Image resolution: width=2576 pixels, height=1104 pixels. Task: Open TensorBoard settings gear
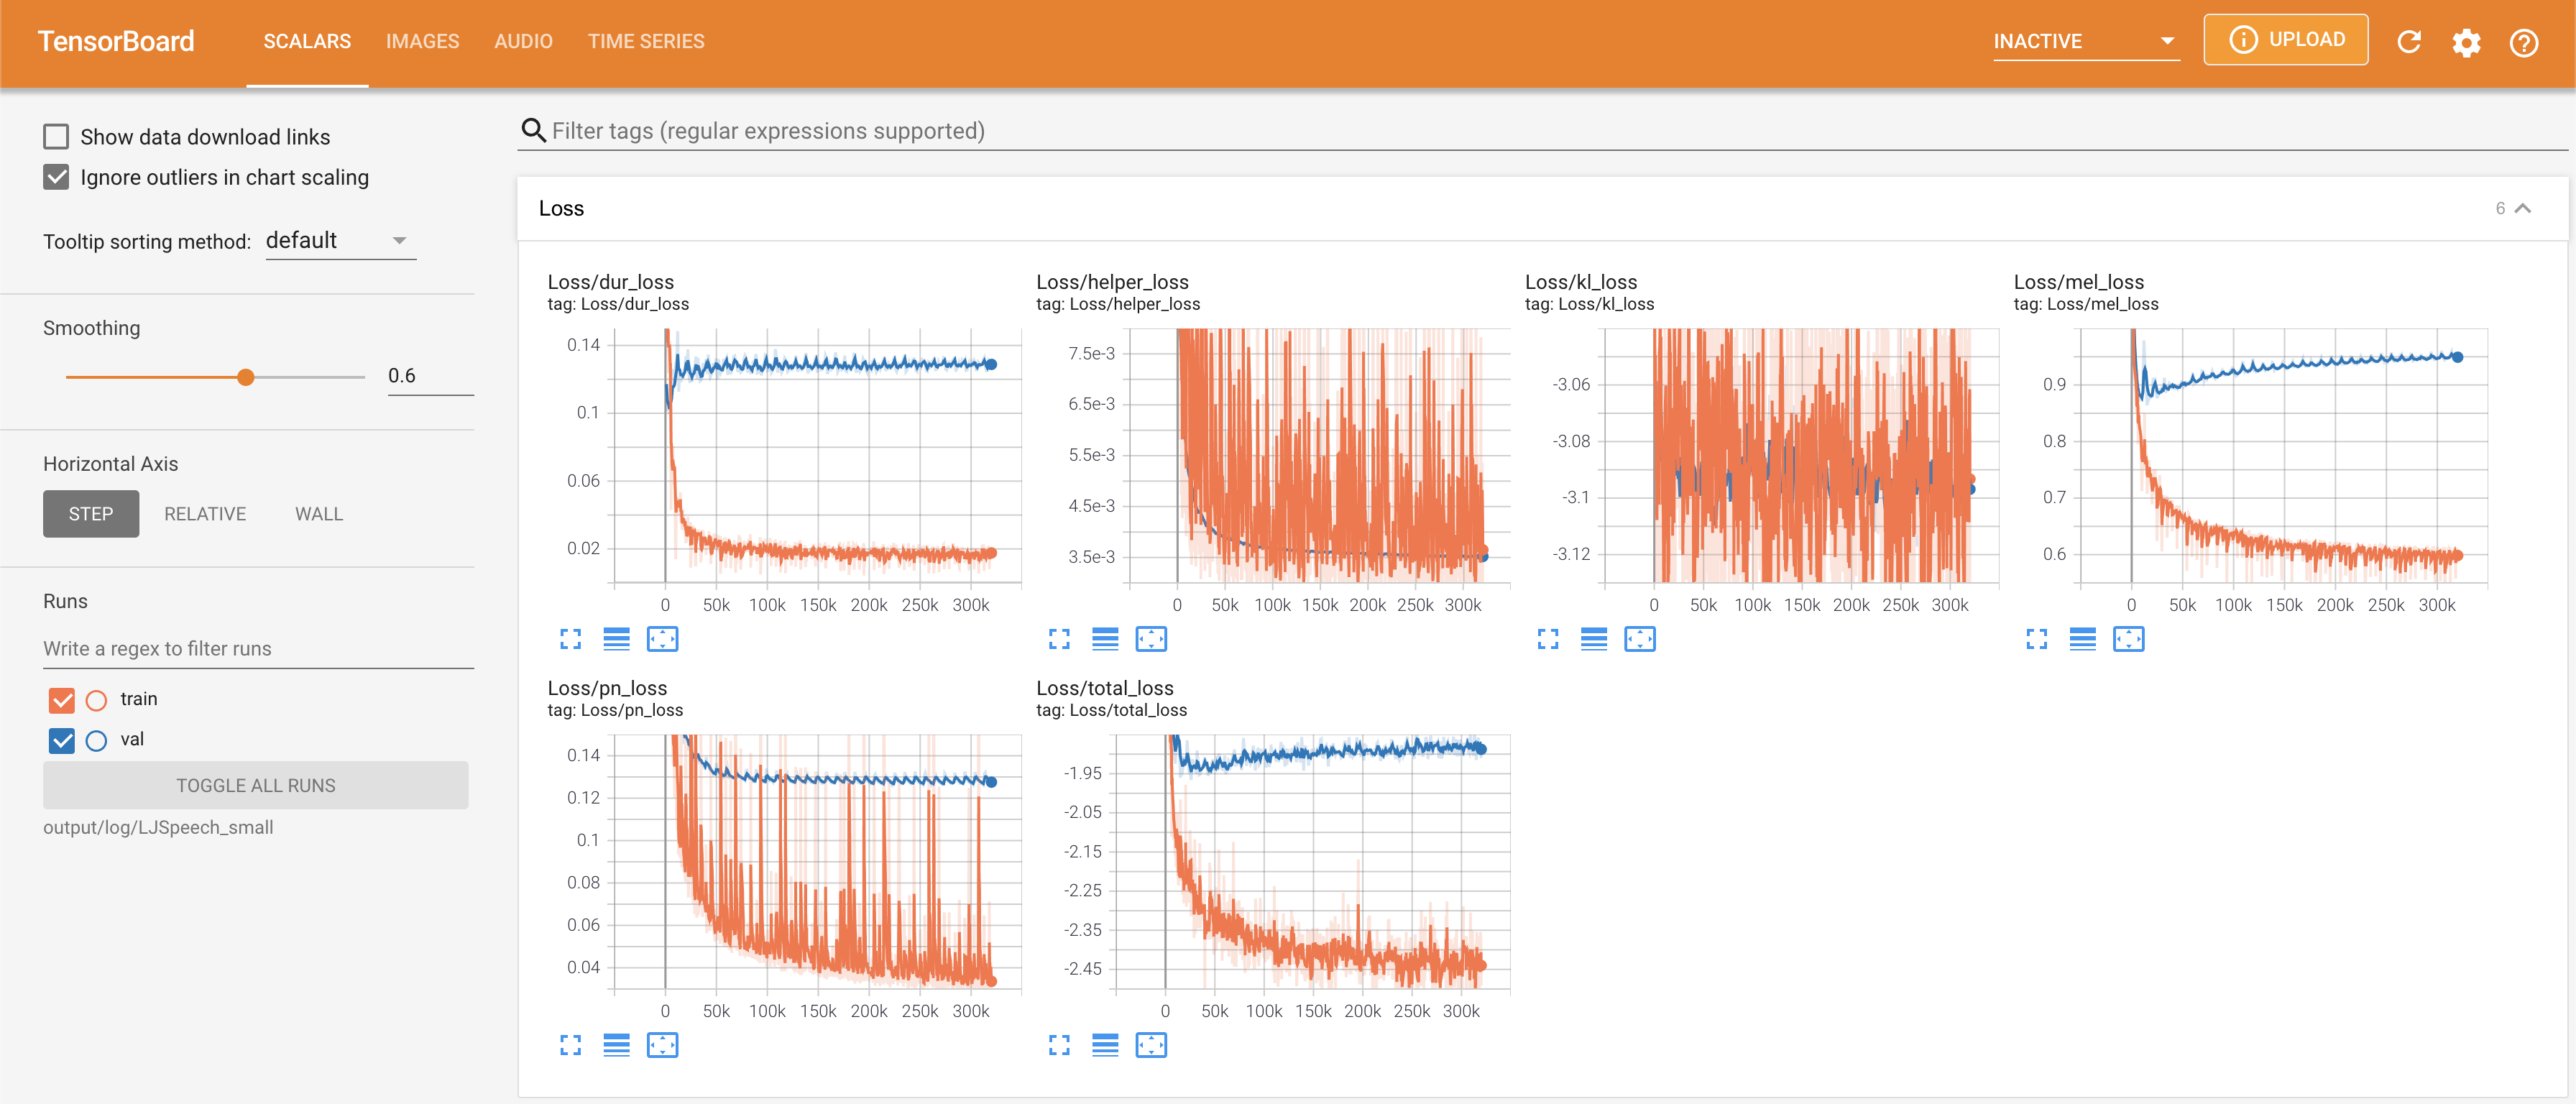pyautogui.click(x=2466, y=42)
